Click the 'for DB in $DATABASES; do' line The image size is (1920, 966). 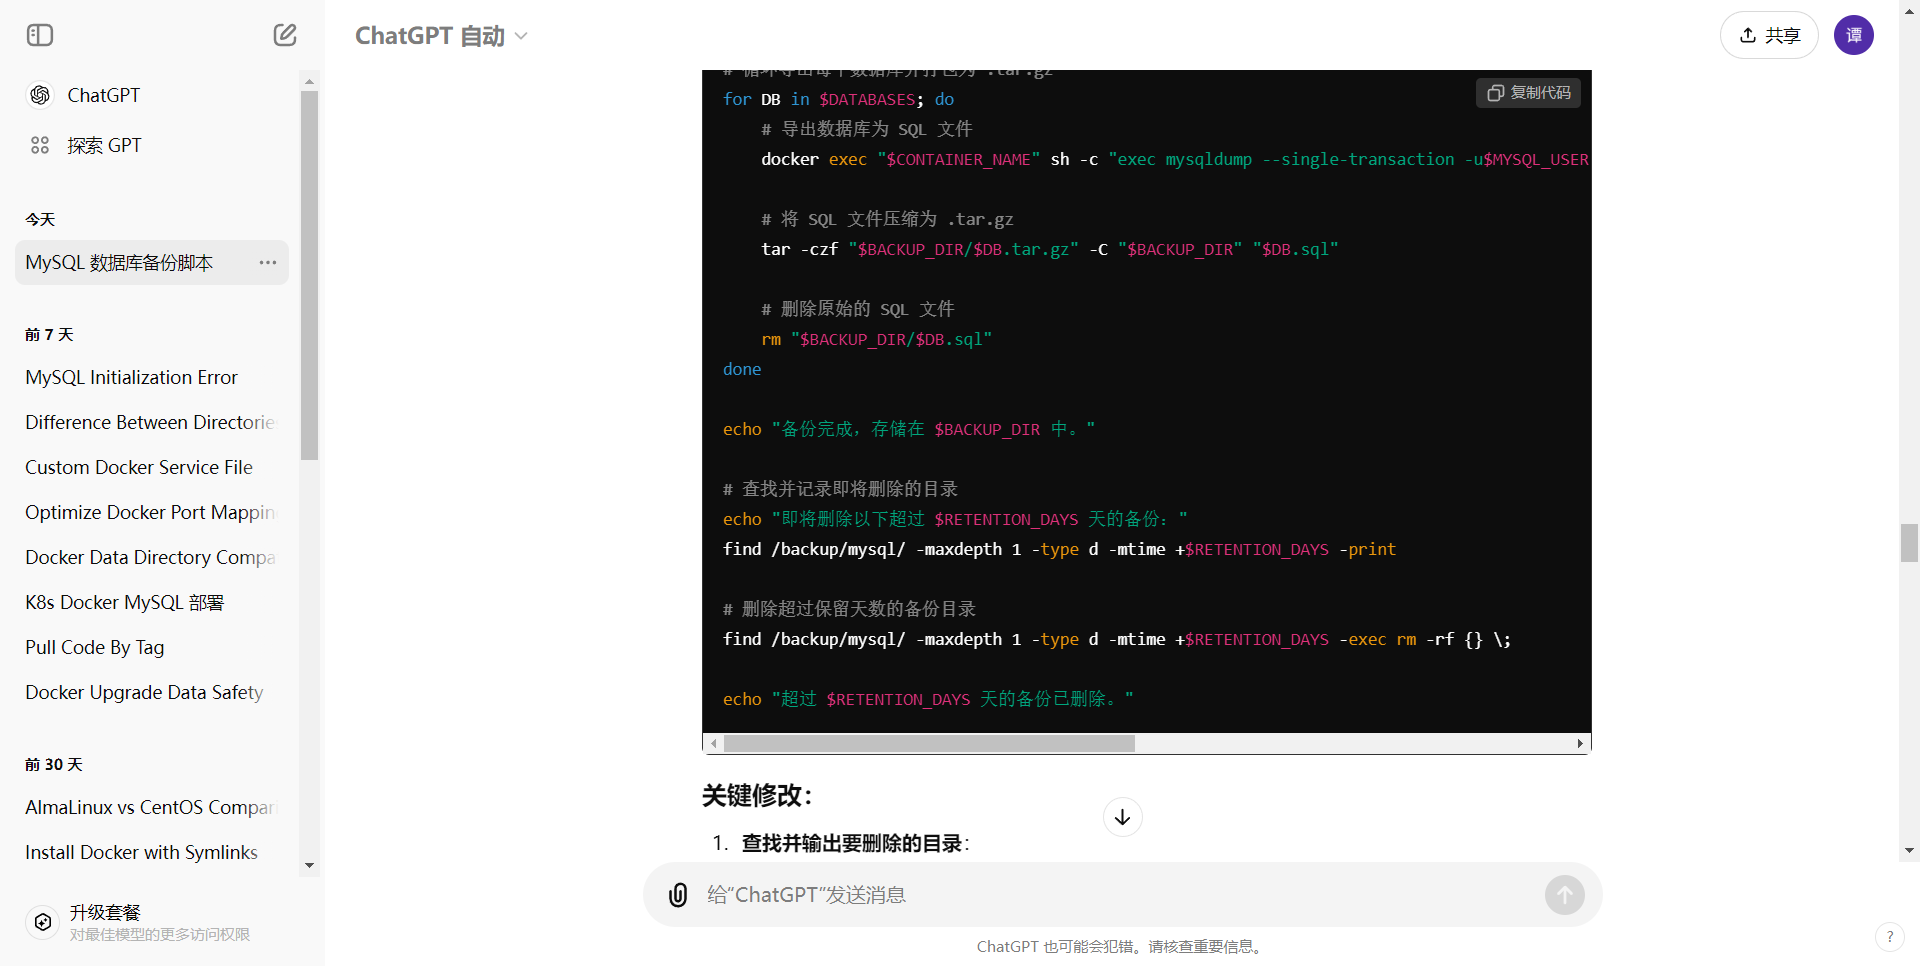coord(838,99)
